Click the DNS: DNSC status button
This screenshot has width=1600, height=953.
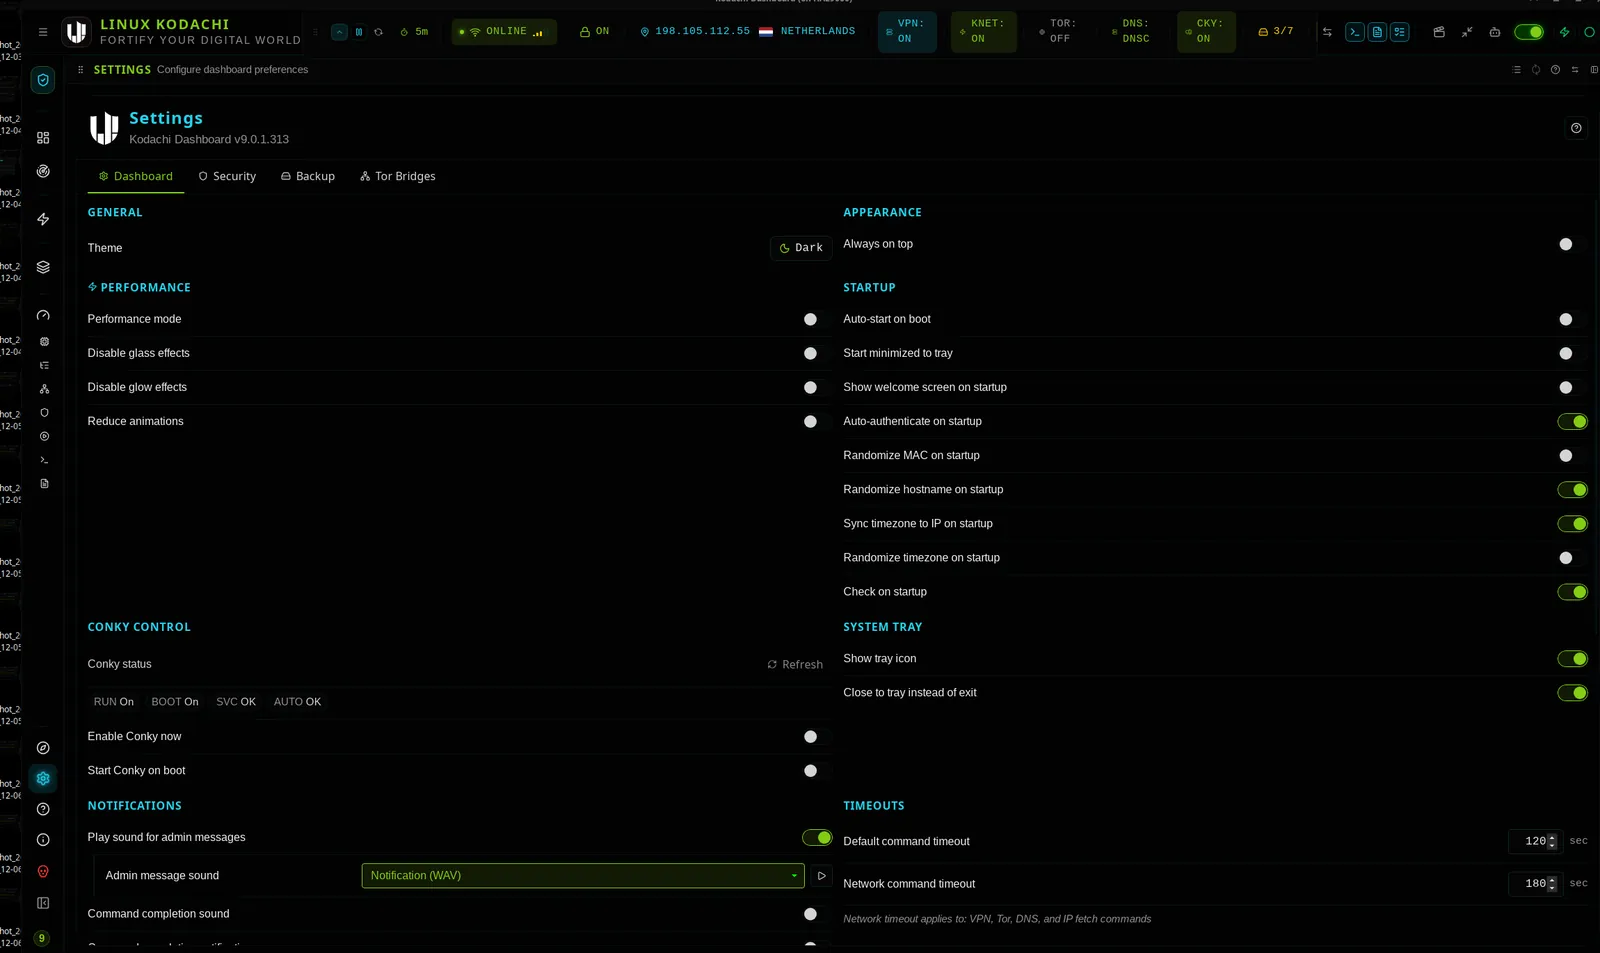(1133, 32)
